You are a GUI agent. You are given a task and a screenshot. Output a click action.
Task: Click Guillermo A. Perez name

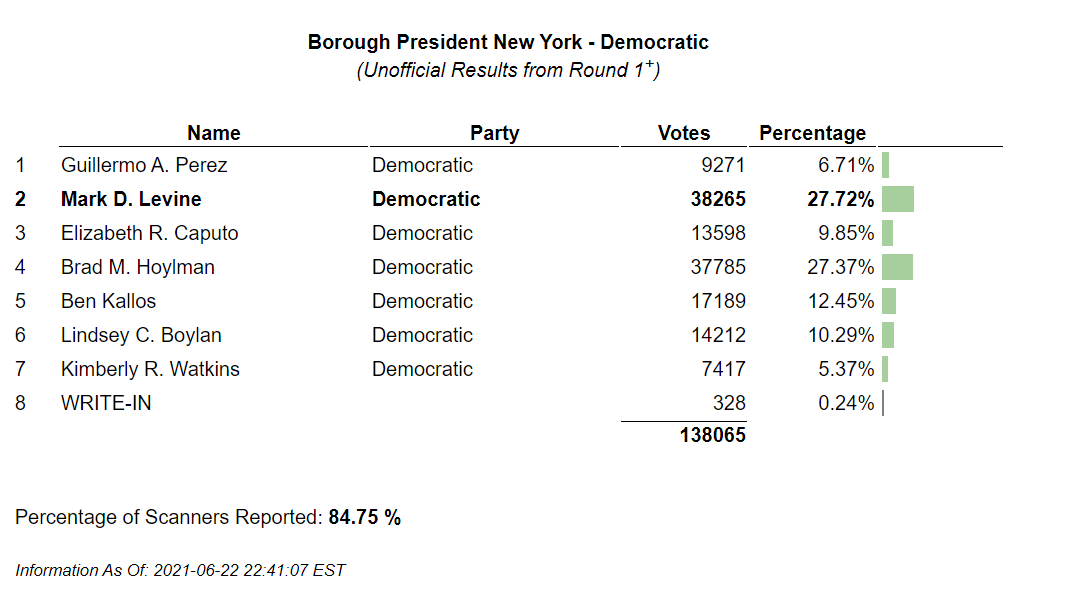144,165
